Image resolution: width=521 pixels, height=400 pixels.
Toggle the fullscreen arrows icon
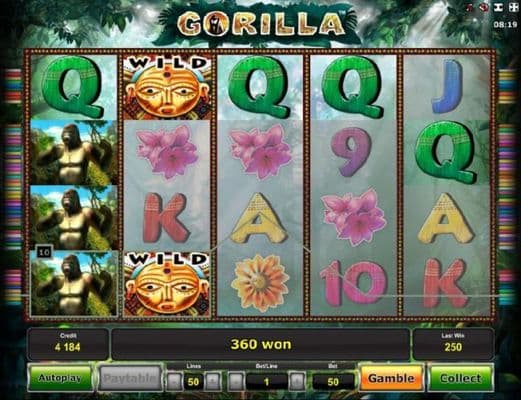click(x=513, y=8)
